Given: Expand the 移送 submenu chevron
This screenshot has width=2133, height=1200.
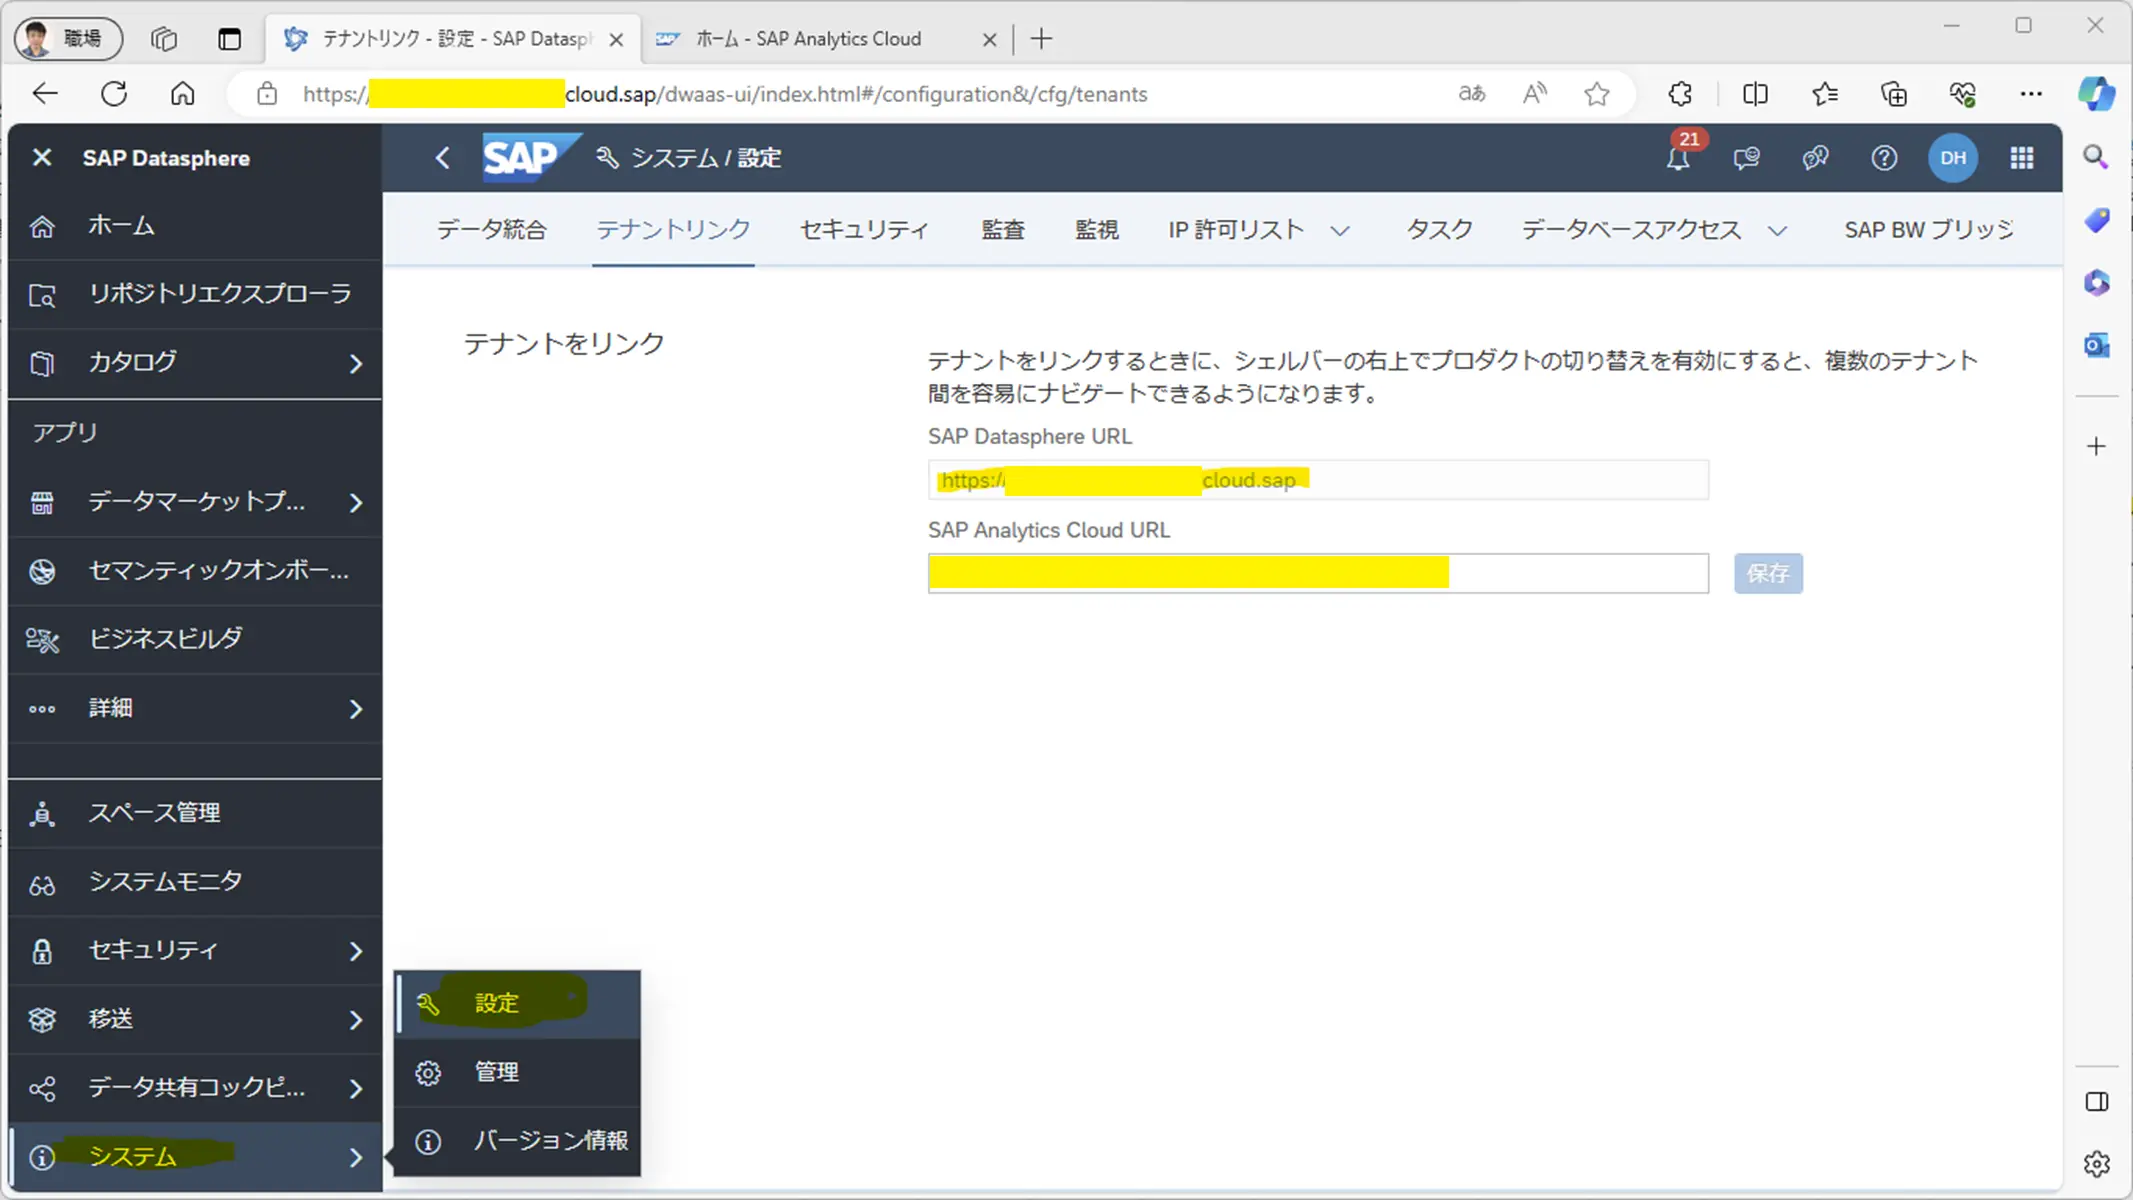Looking at the screenshot, I should [356, 1019].
